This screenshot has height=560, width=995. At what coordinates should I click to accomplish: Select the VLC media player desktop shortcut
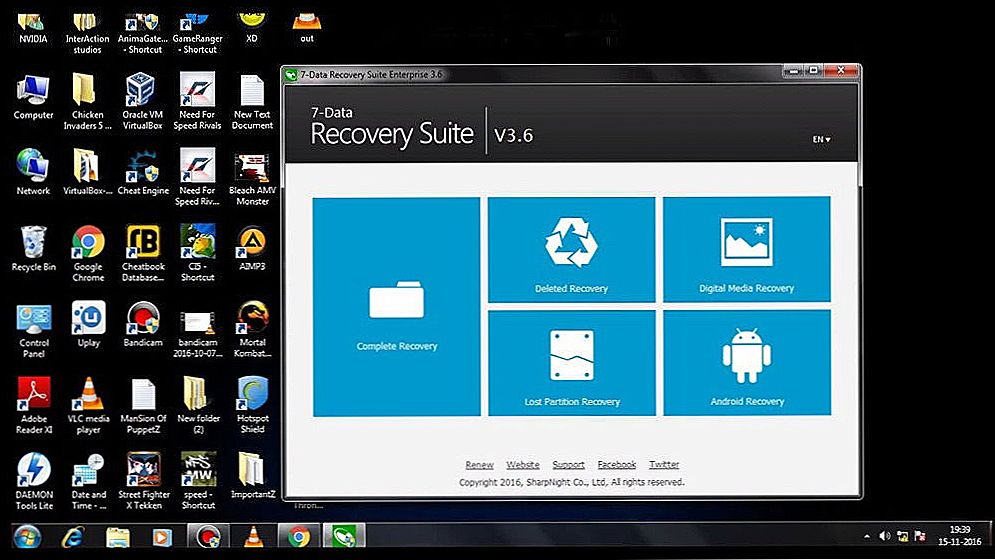point(88,406)
